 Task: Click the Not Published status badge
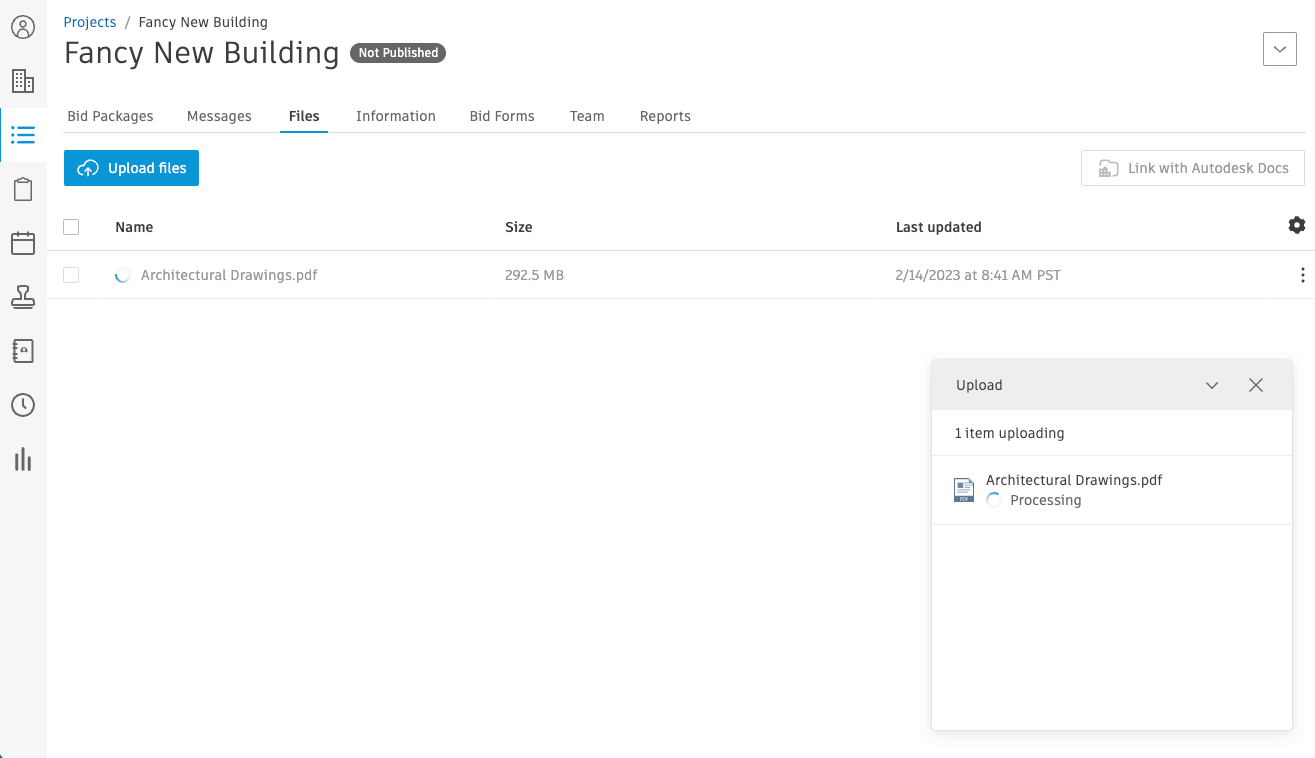click(x=398, y=53)
